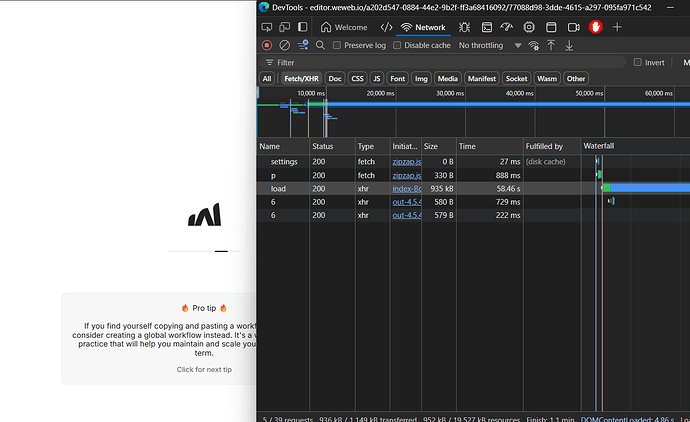Open out-4.5.4 initiator of 222 ms request
Viewport: 690px width, 422px height.
407,215
